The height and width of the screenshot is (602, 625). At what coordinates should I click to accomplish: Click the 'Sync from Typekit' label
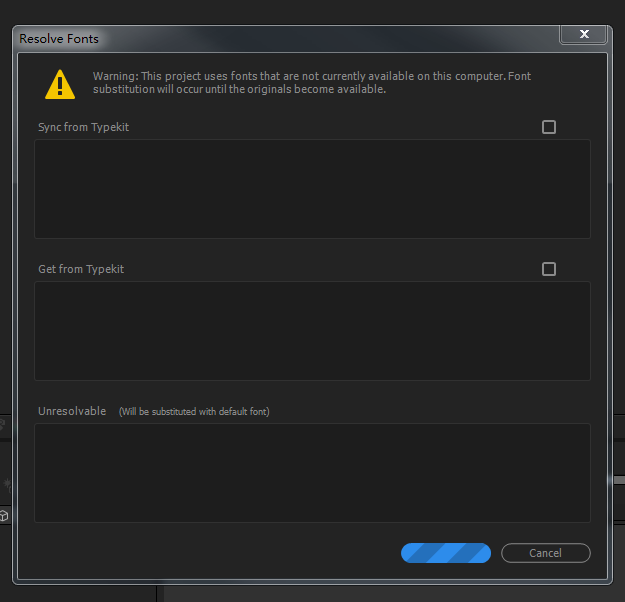point(83,127)
